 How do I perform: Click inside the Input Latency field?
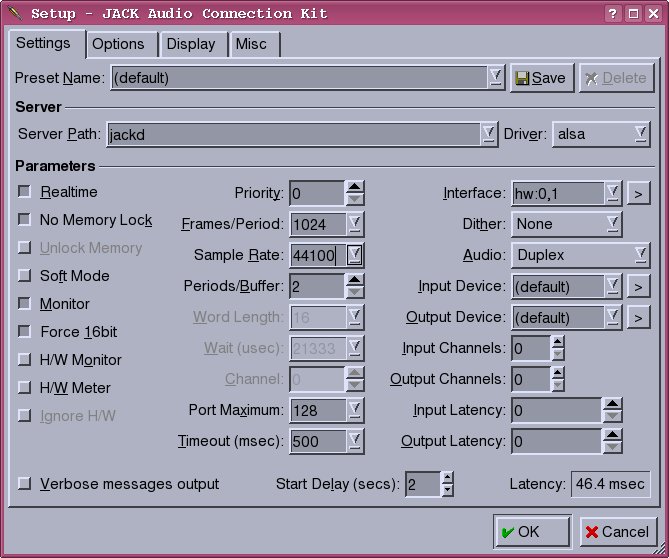(x=557, y=410)
